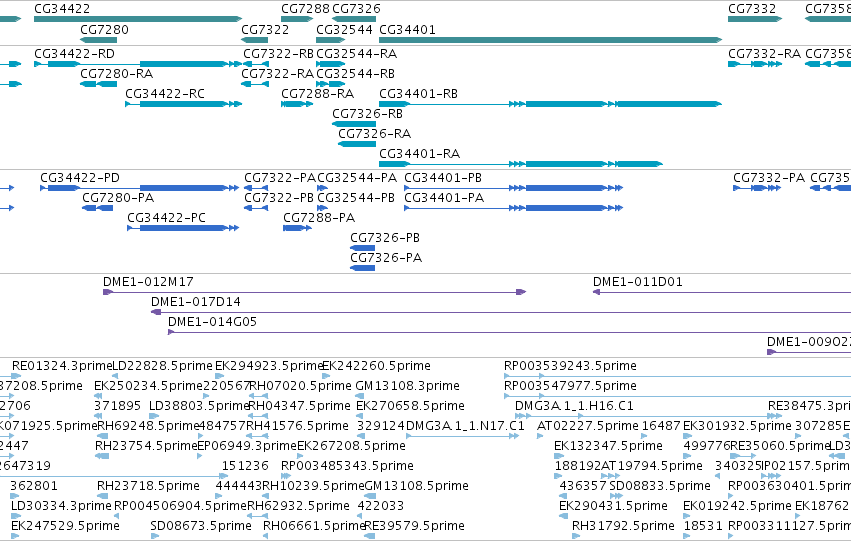Click the GM13108.5prime EST

(370, 496)
